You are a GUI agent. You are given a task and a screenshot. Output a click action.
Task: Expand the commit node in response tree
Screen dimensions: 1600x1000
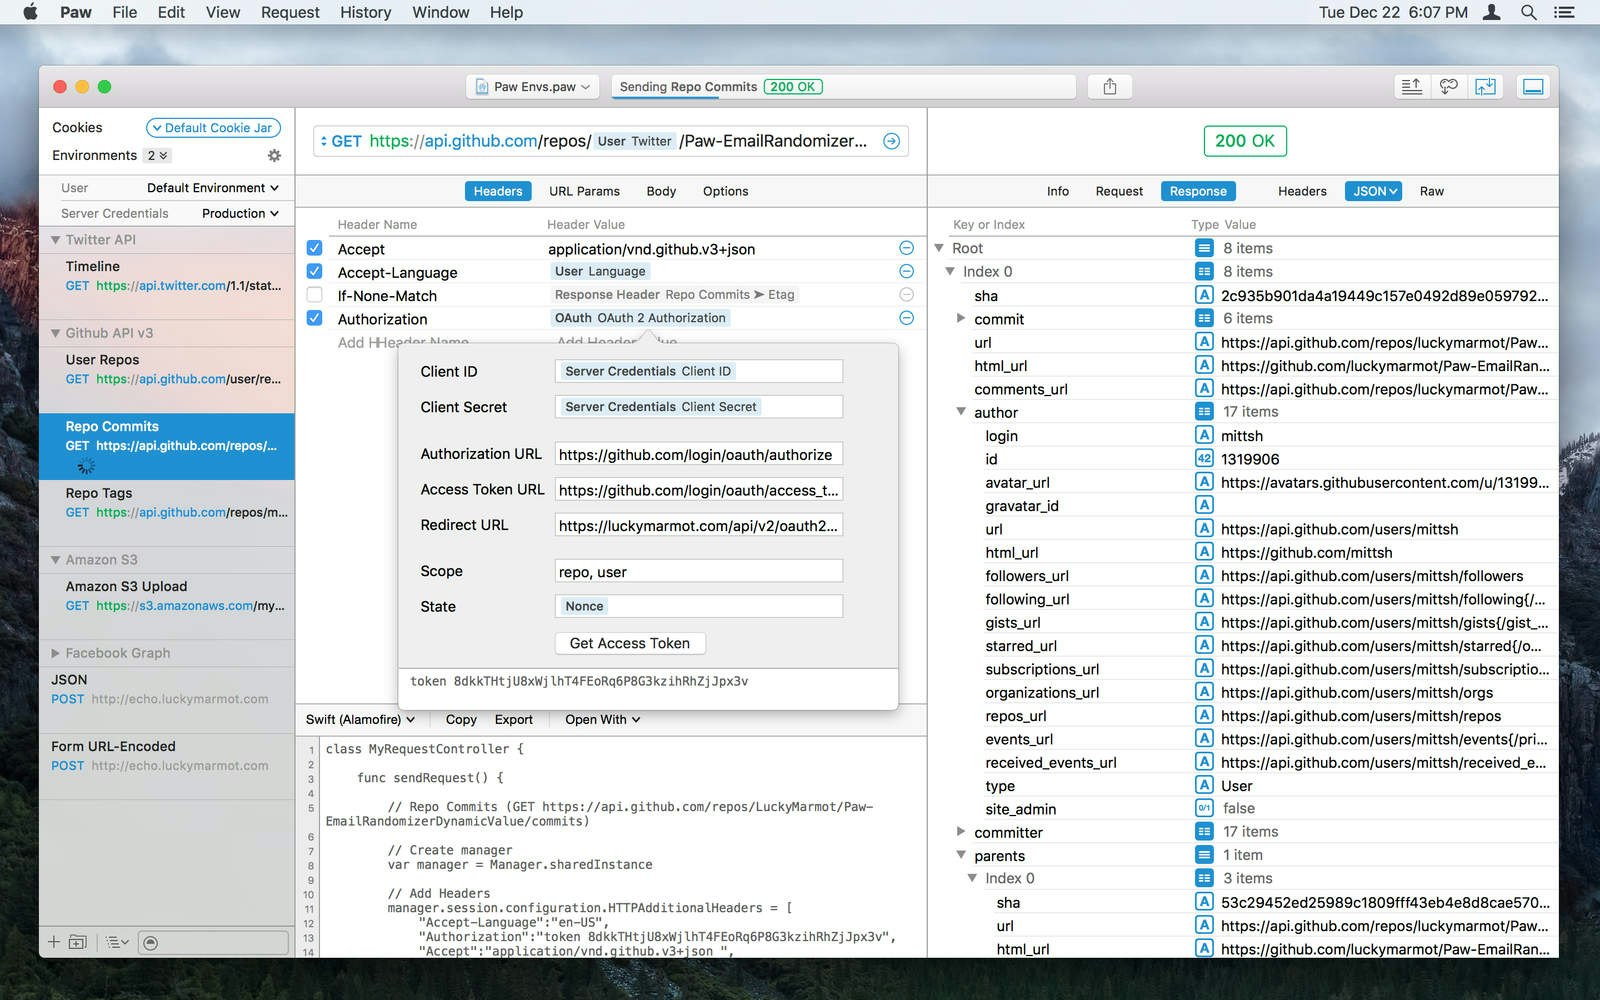pos(961,318)
